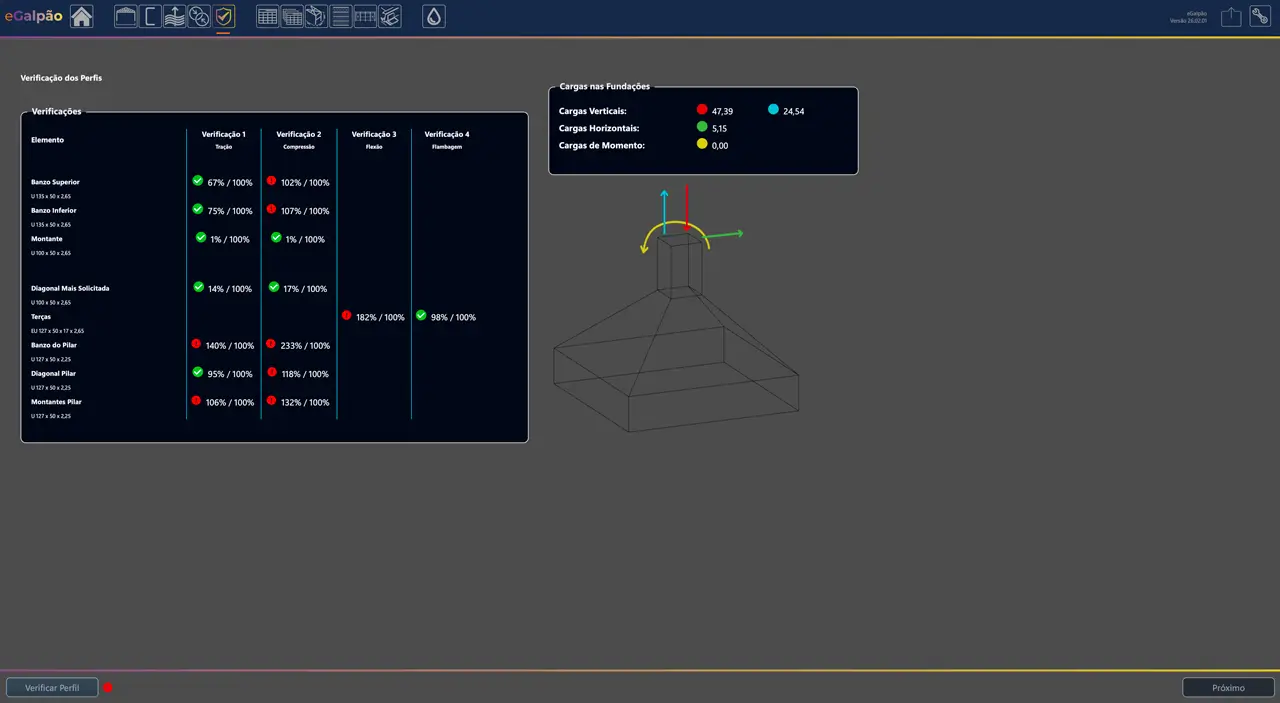Screen dimensions: 1280x703
Task: Open settings with the wrench icon
Action: click(1260, 17)
